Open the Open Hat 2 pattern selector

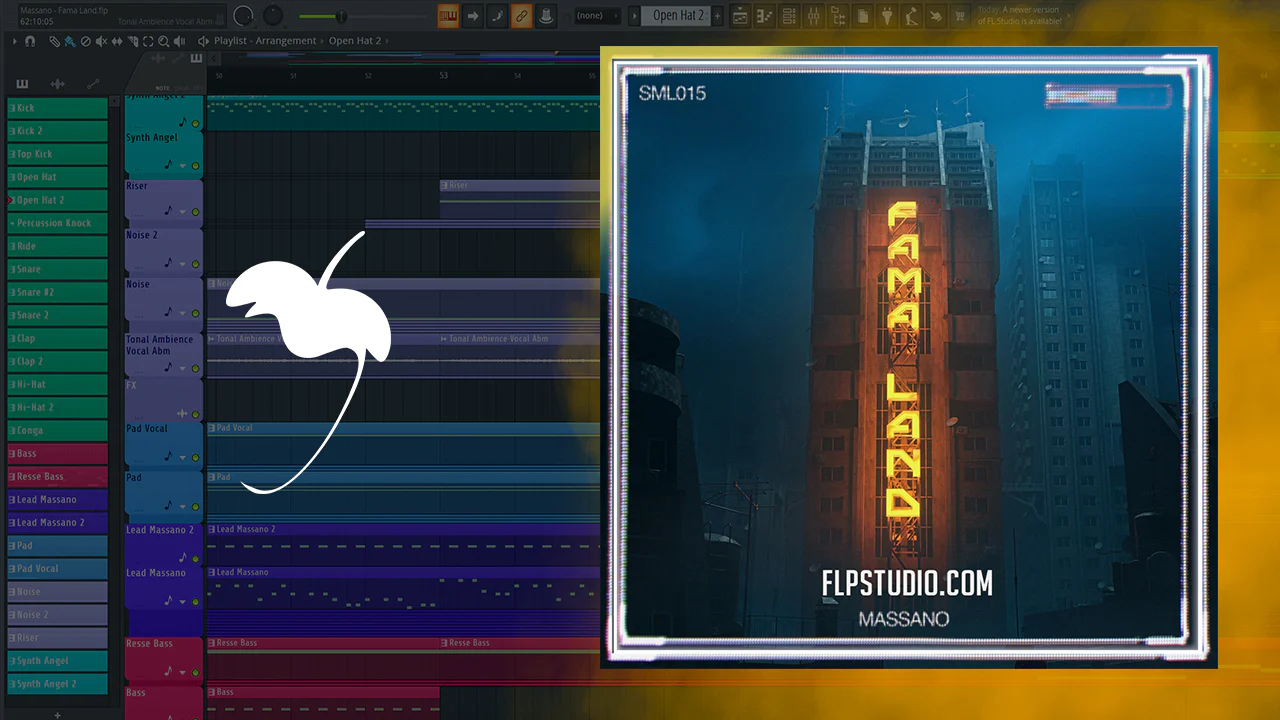tap(678, 16)
